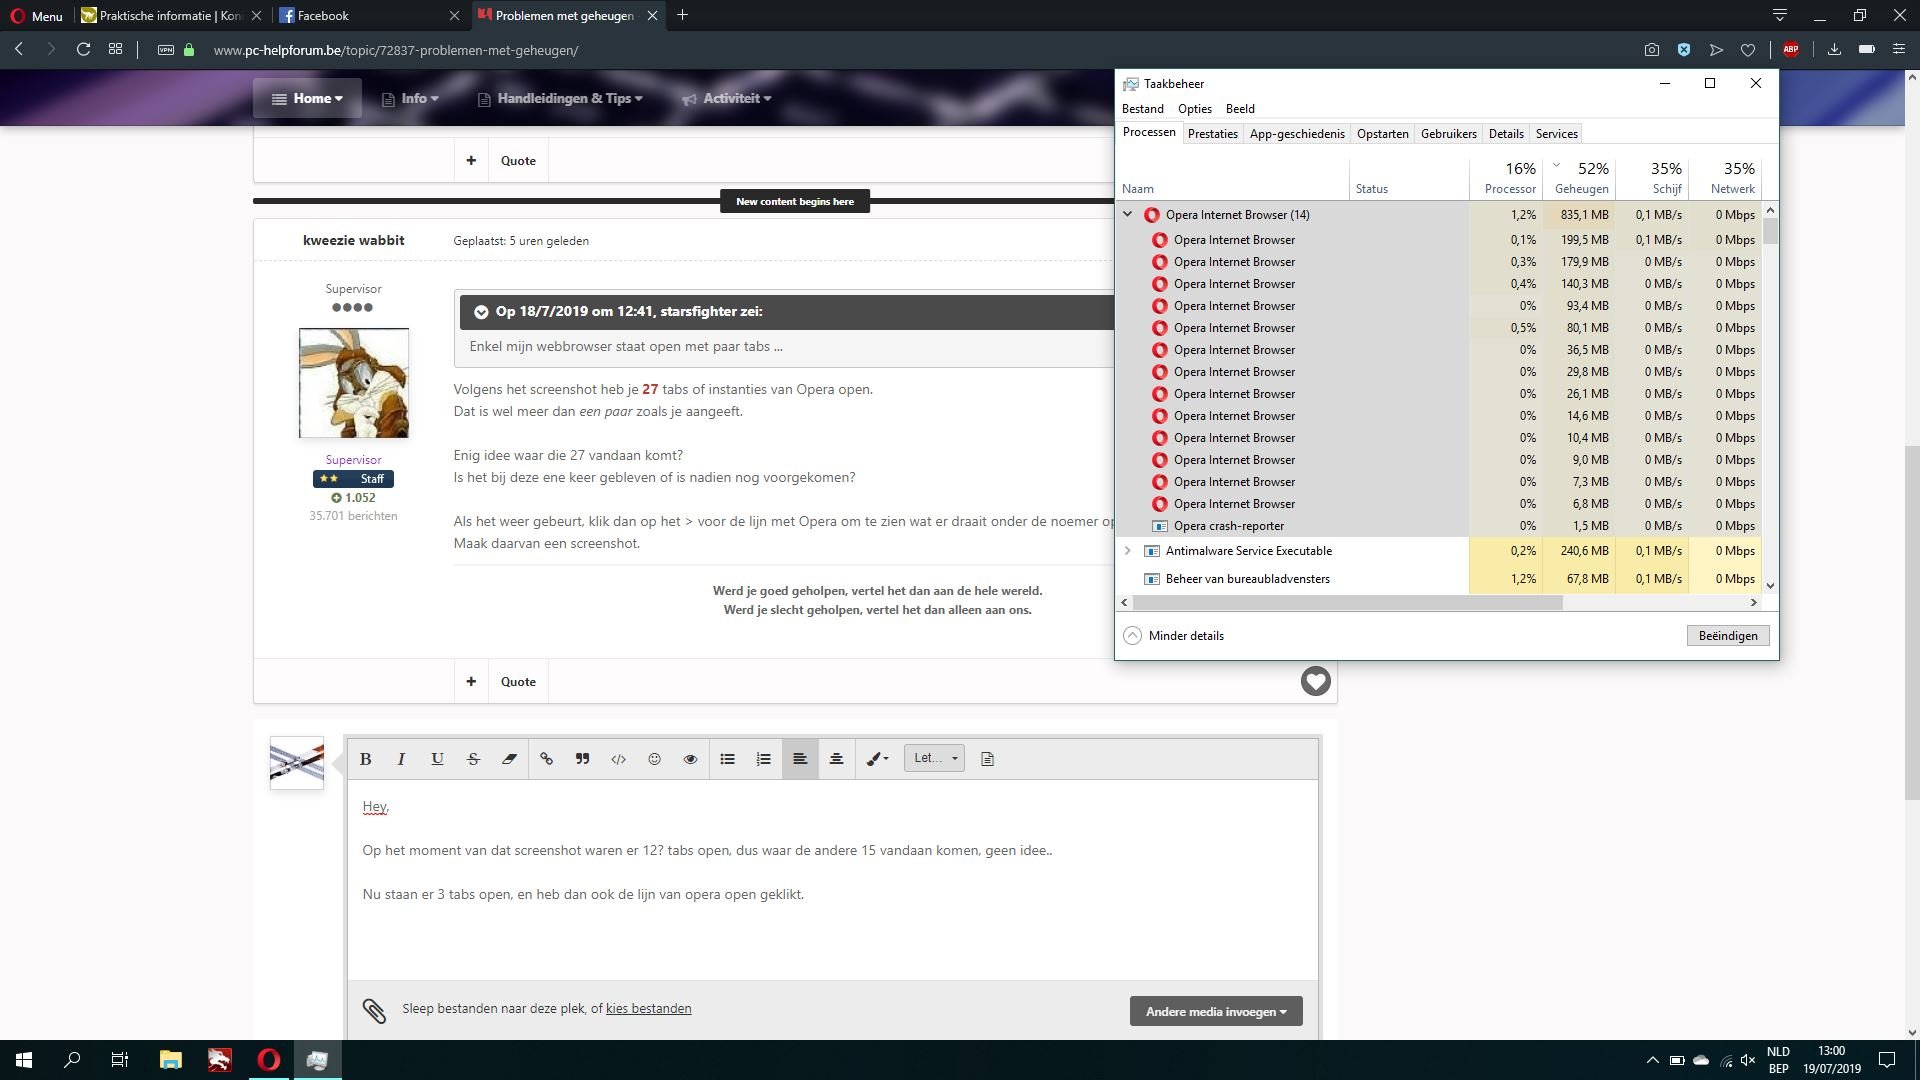The height and width of the screenshot is (1080, 1920).
Task: Toggle italic formatting in the editor
Action: [x=401, y=759]
